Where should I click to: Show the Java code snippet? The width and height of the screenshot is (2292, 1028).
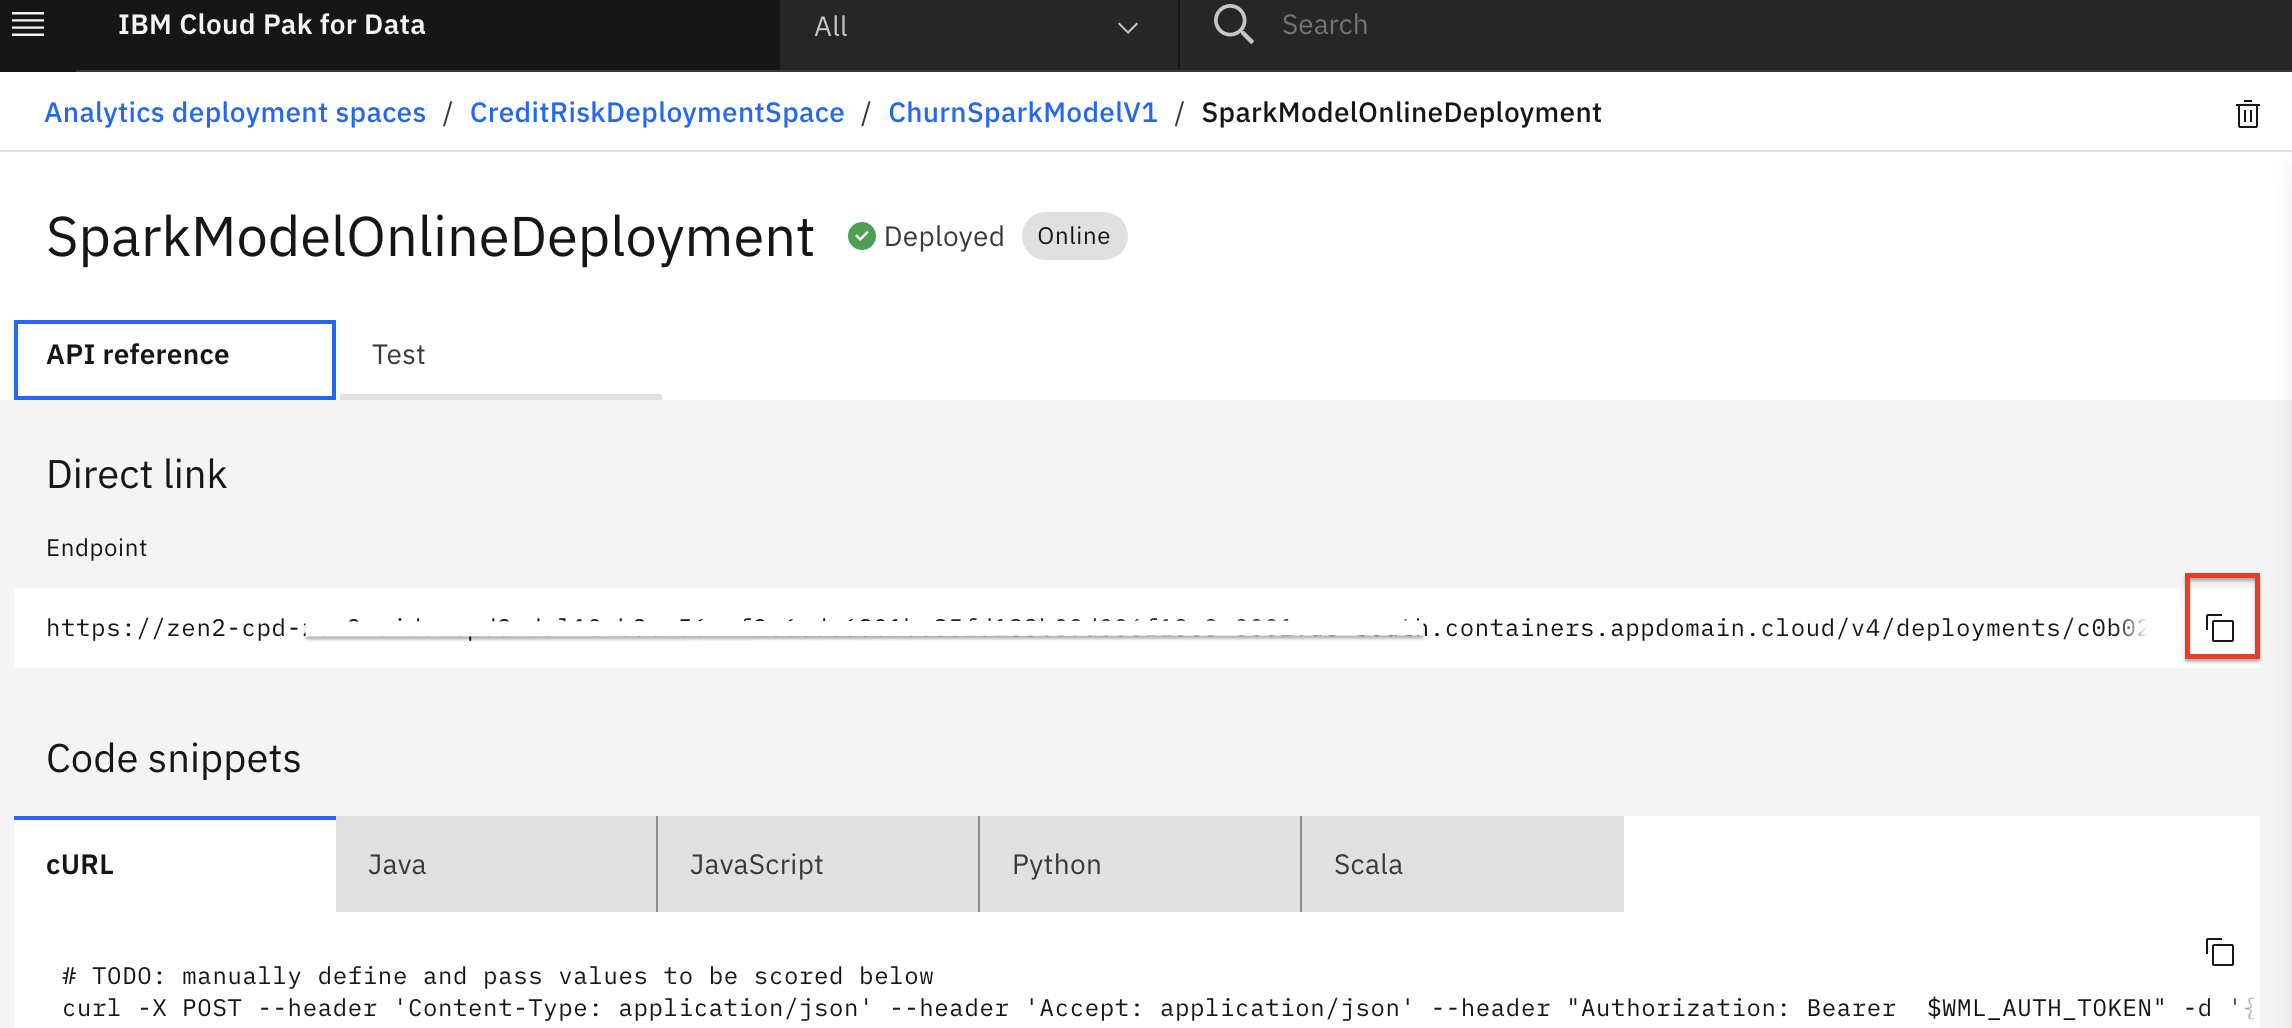pos(496,864)
